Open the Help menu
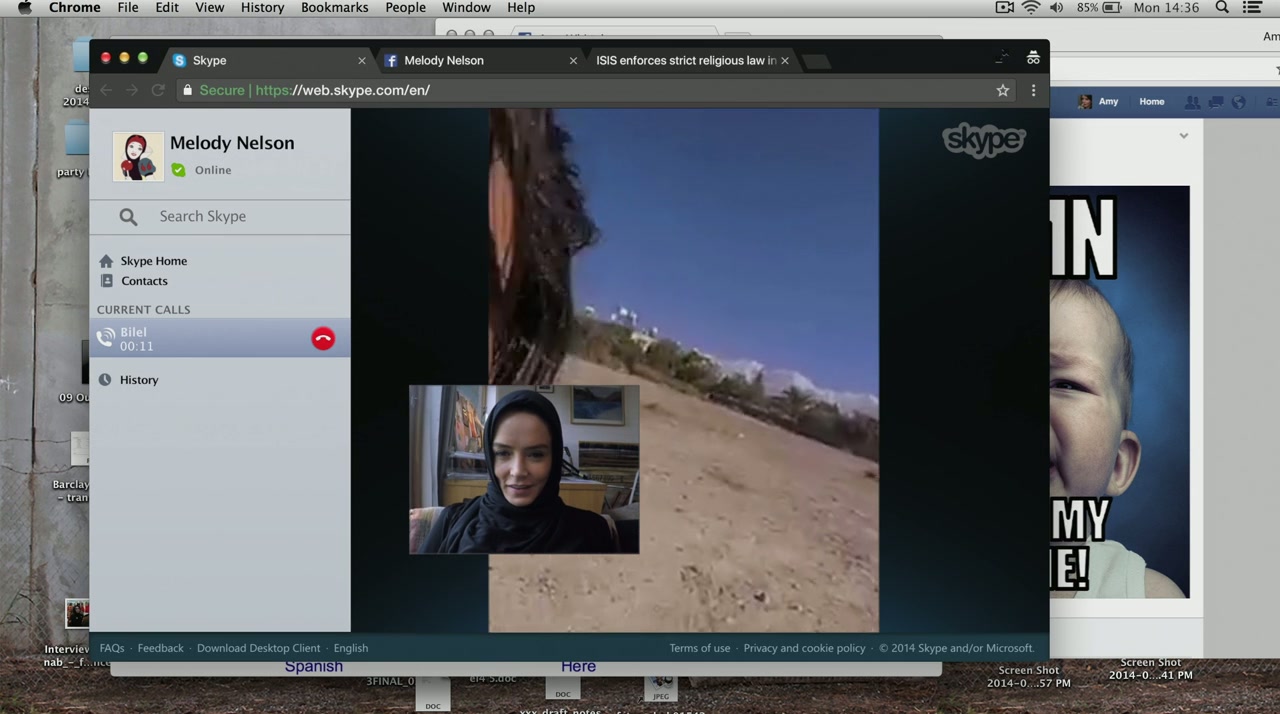The image size is (1280, 714). [521, 8]
